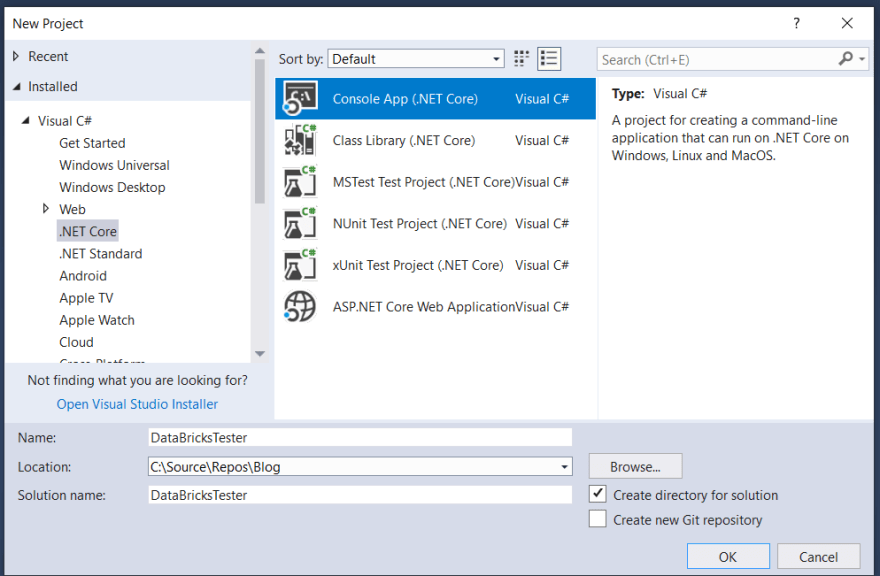Click the Name input field

360,437
